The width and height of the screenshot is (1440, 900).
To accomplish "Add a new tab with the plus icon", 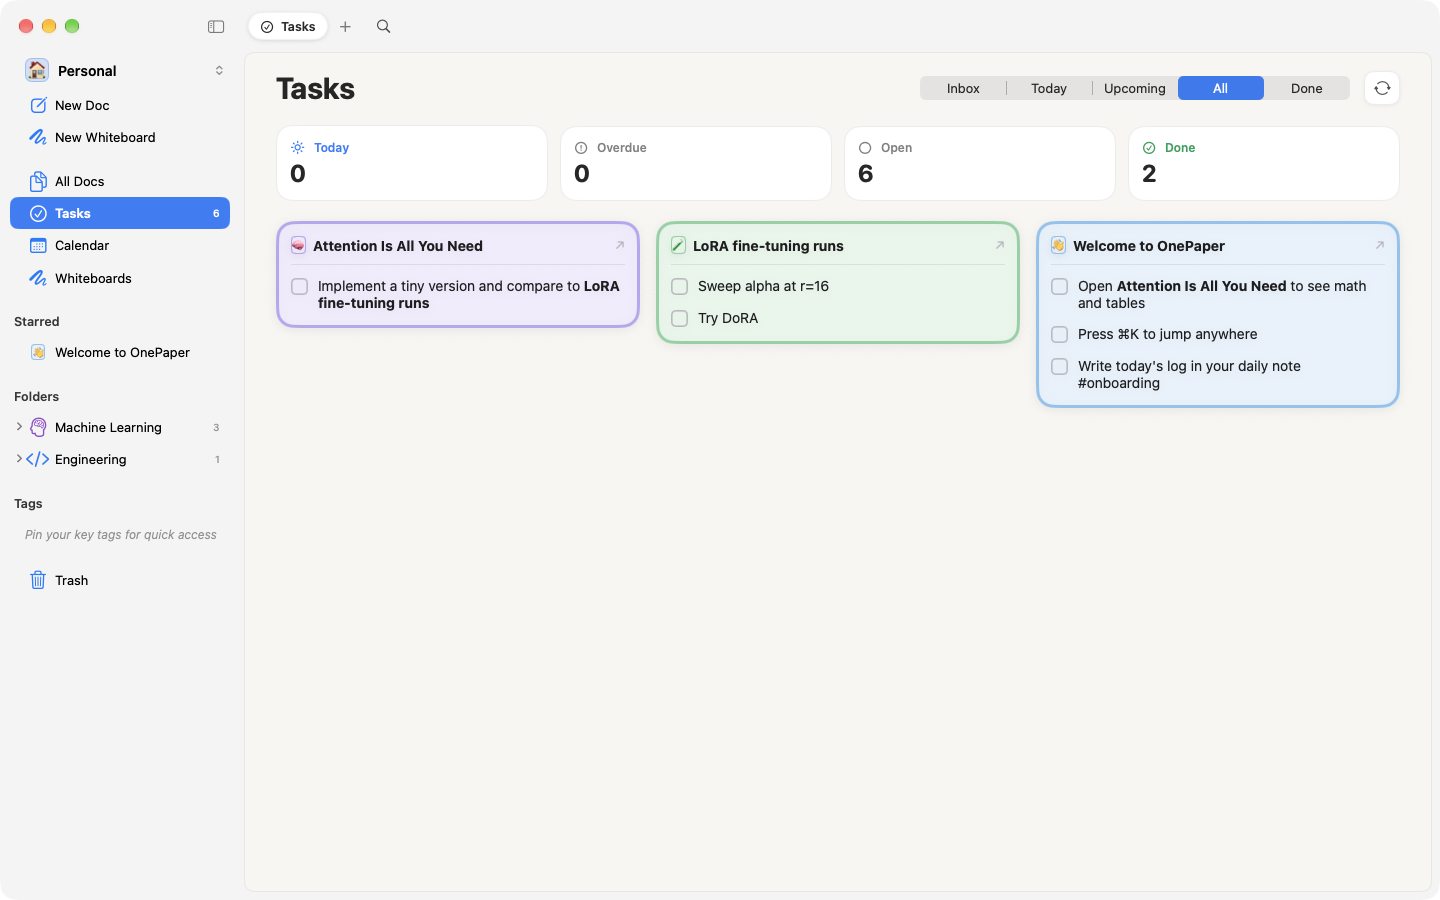I will [x=345, y=27].
